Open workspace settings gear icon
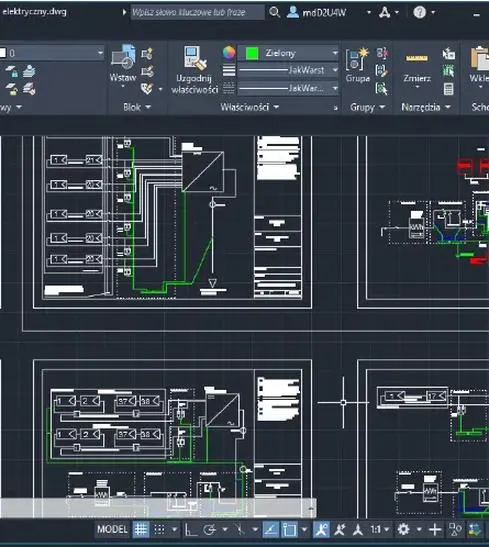The width and height of the screenshot is (489, 547). click(x=403, y=530)
